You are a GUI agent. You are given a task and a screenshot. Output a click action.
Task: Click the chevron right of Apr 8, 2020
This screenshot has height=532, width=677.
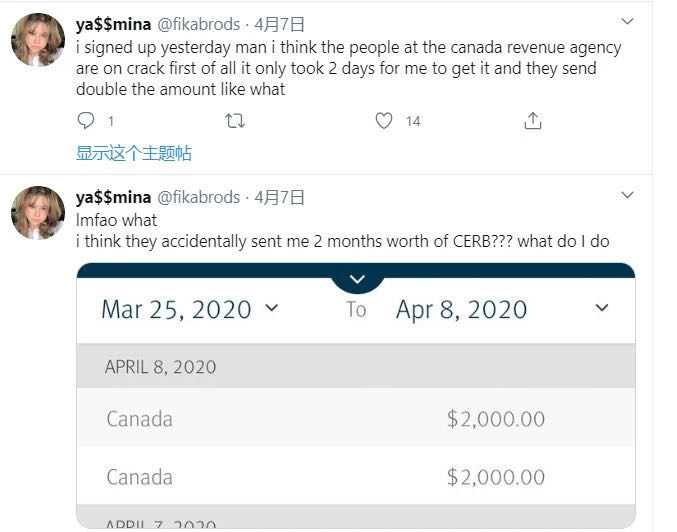click(x=601, y=309)
